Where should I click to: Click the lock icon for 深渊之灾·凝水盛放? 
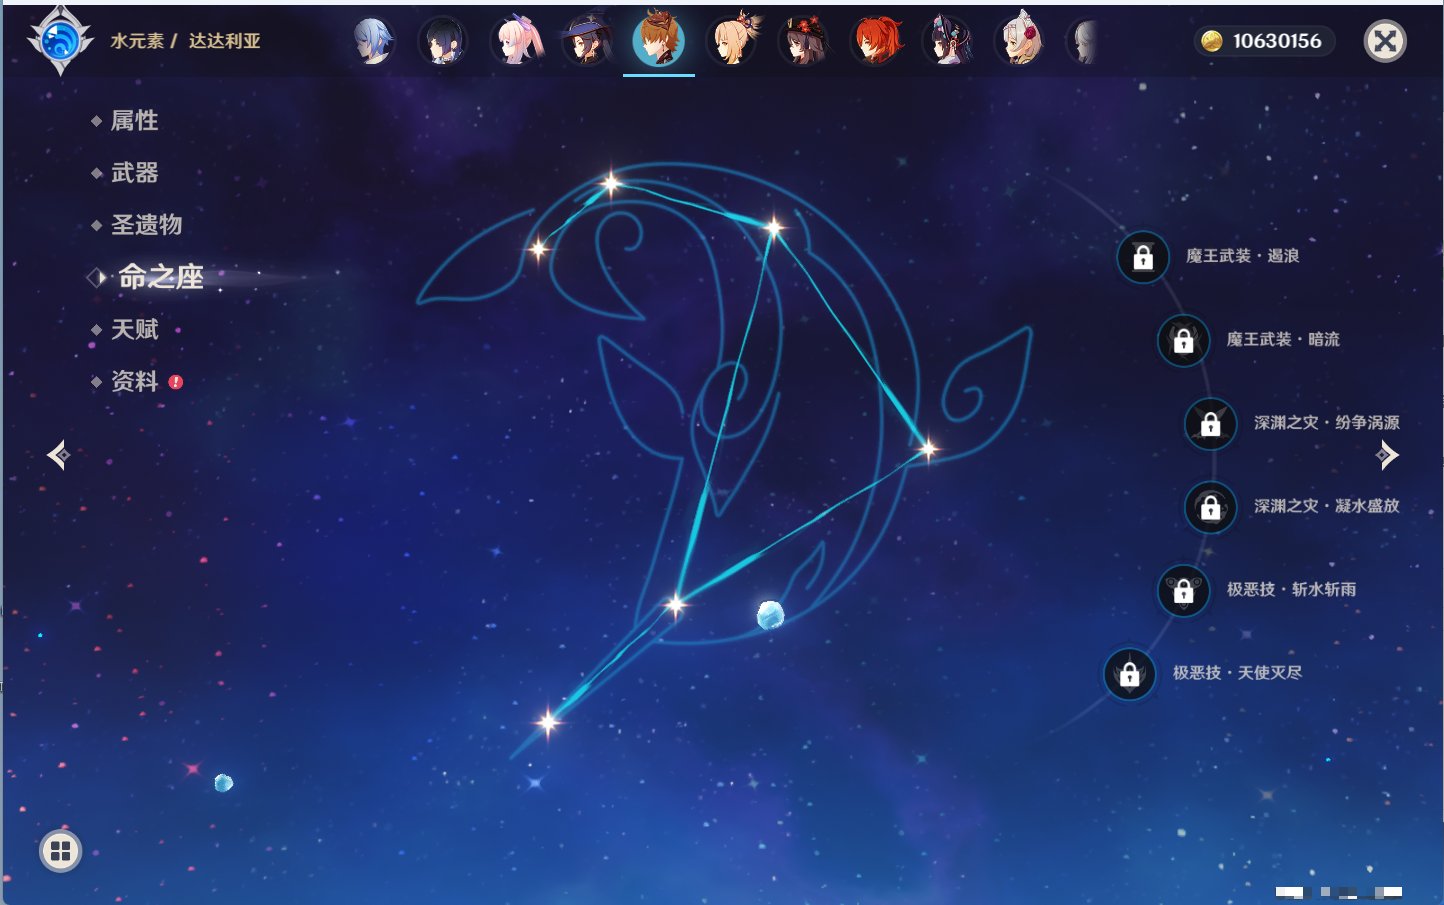click(x=1211, y=507)
